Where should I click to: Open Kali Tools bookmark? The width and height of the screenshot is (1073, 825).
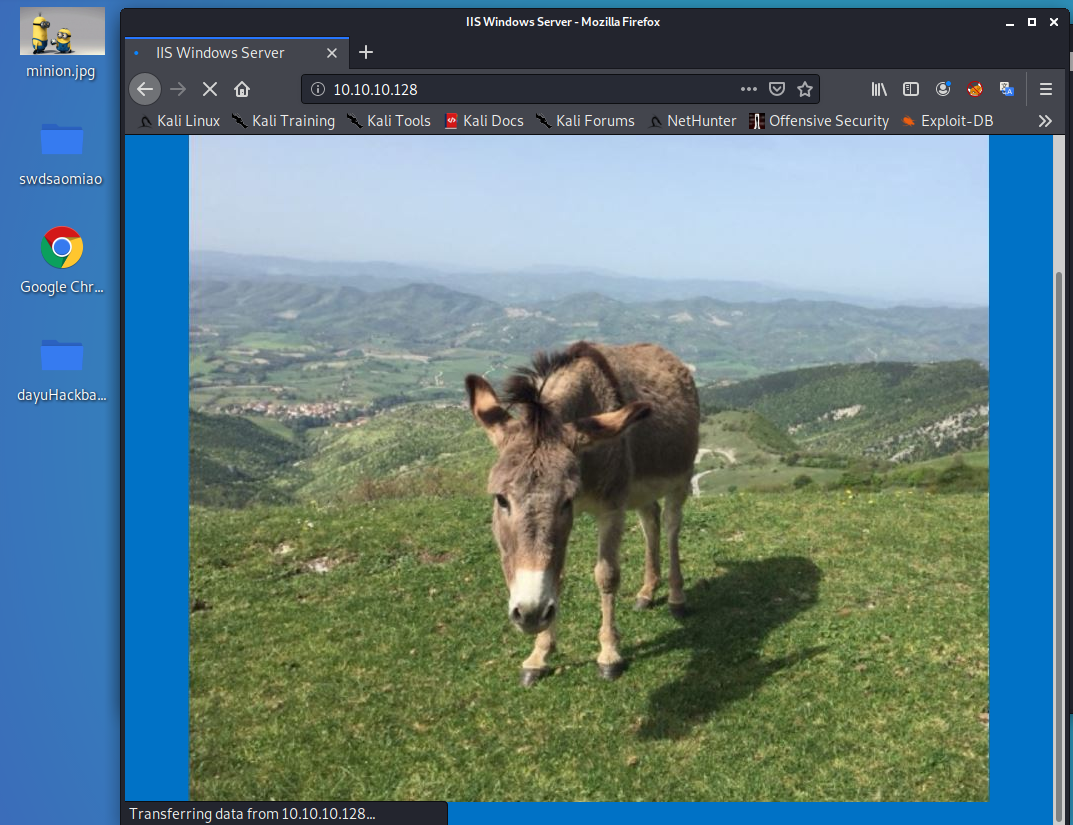pos(389,121)
